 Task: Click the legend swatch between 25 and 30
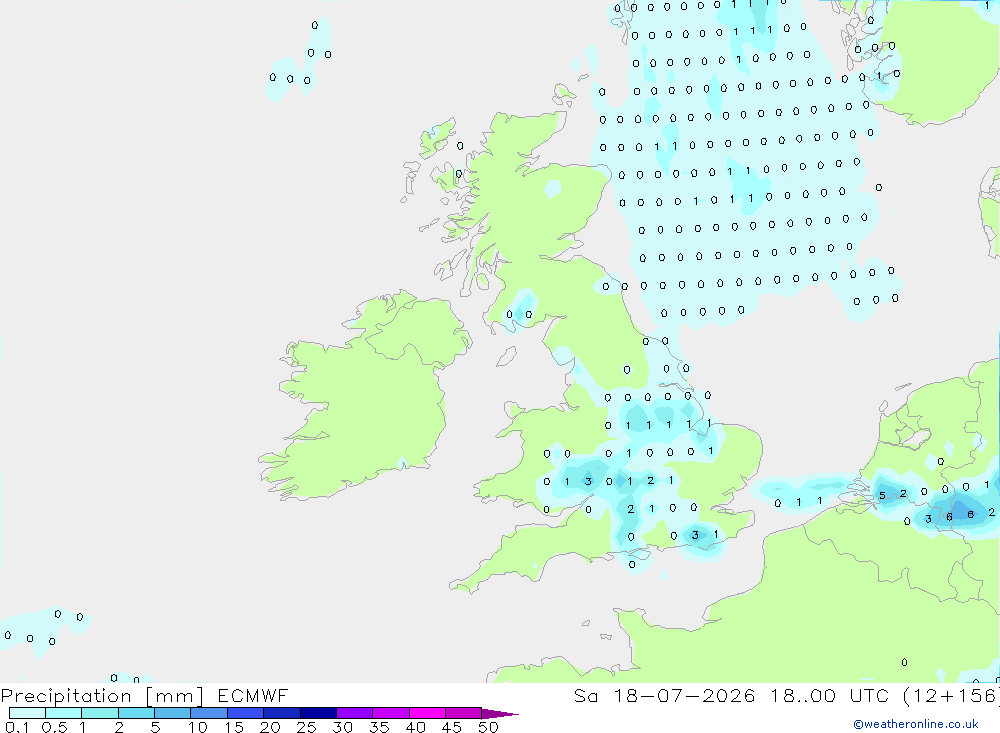[318, 713]
